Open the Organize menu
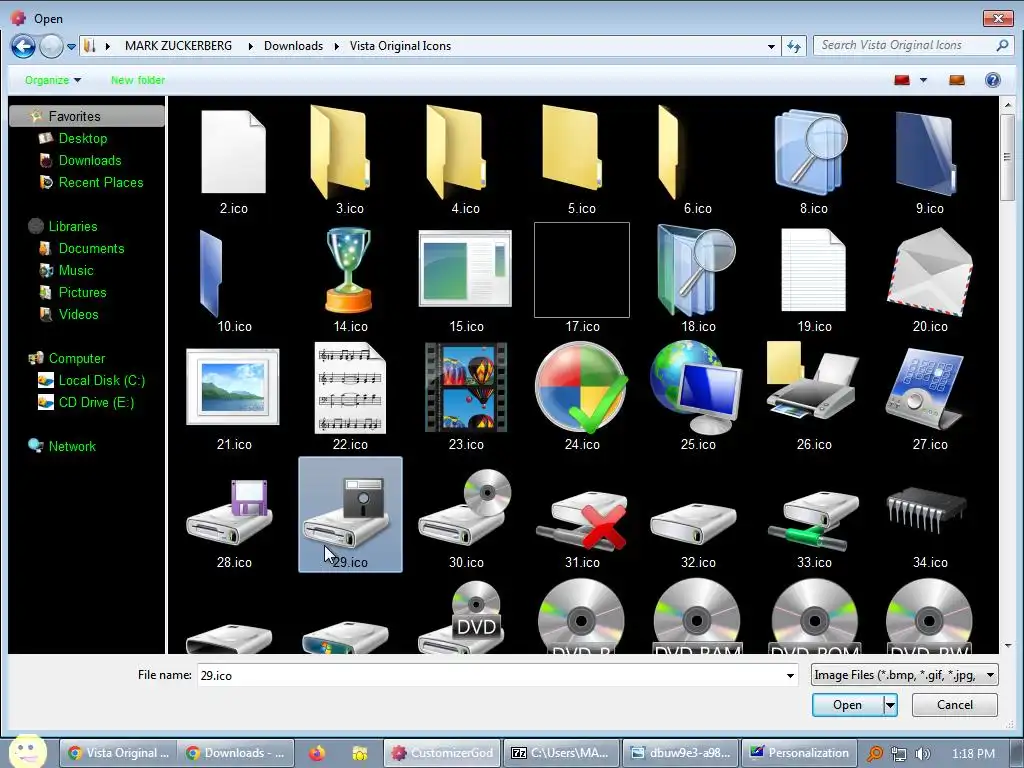 click(53, 80)
